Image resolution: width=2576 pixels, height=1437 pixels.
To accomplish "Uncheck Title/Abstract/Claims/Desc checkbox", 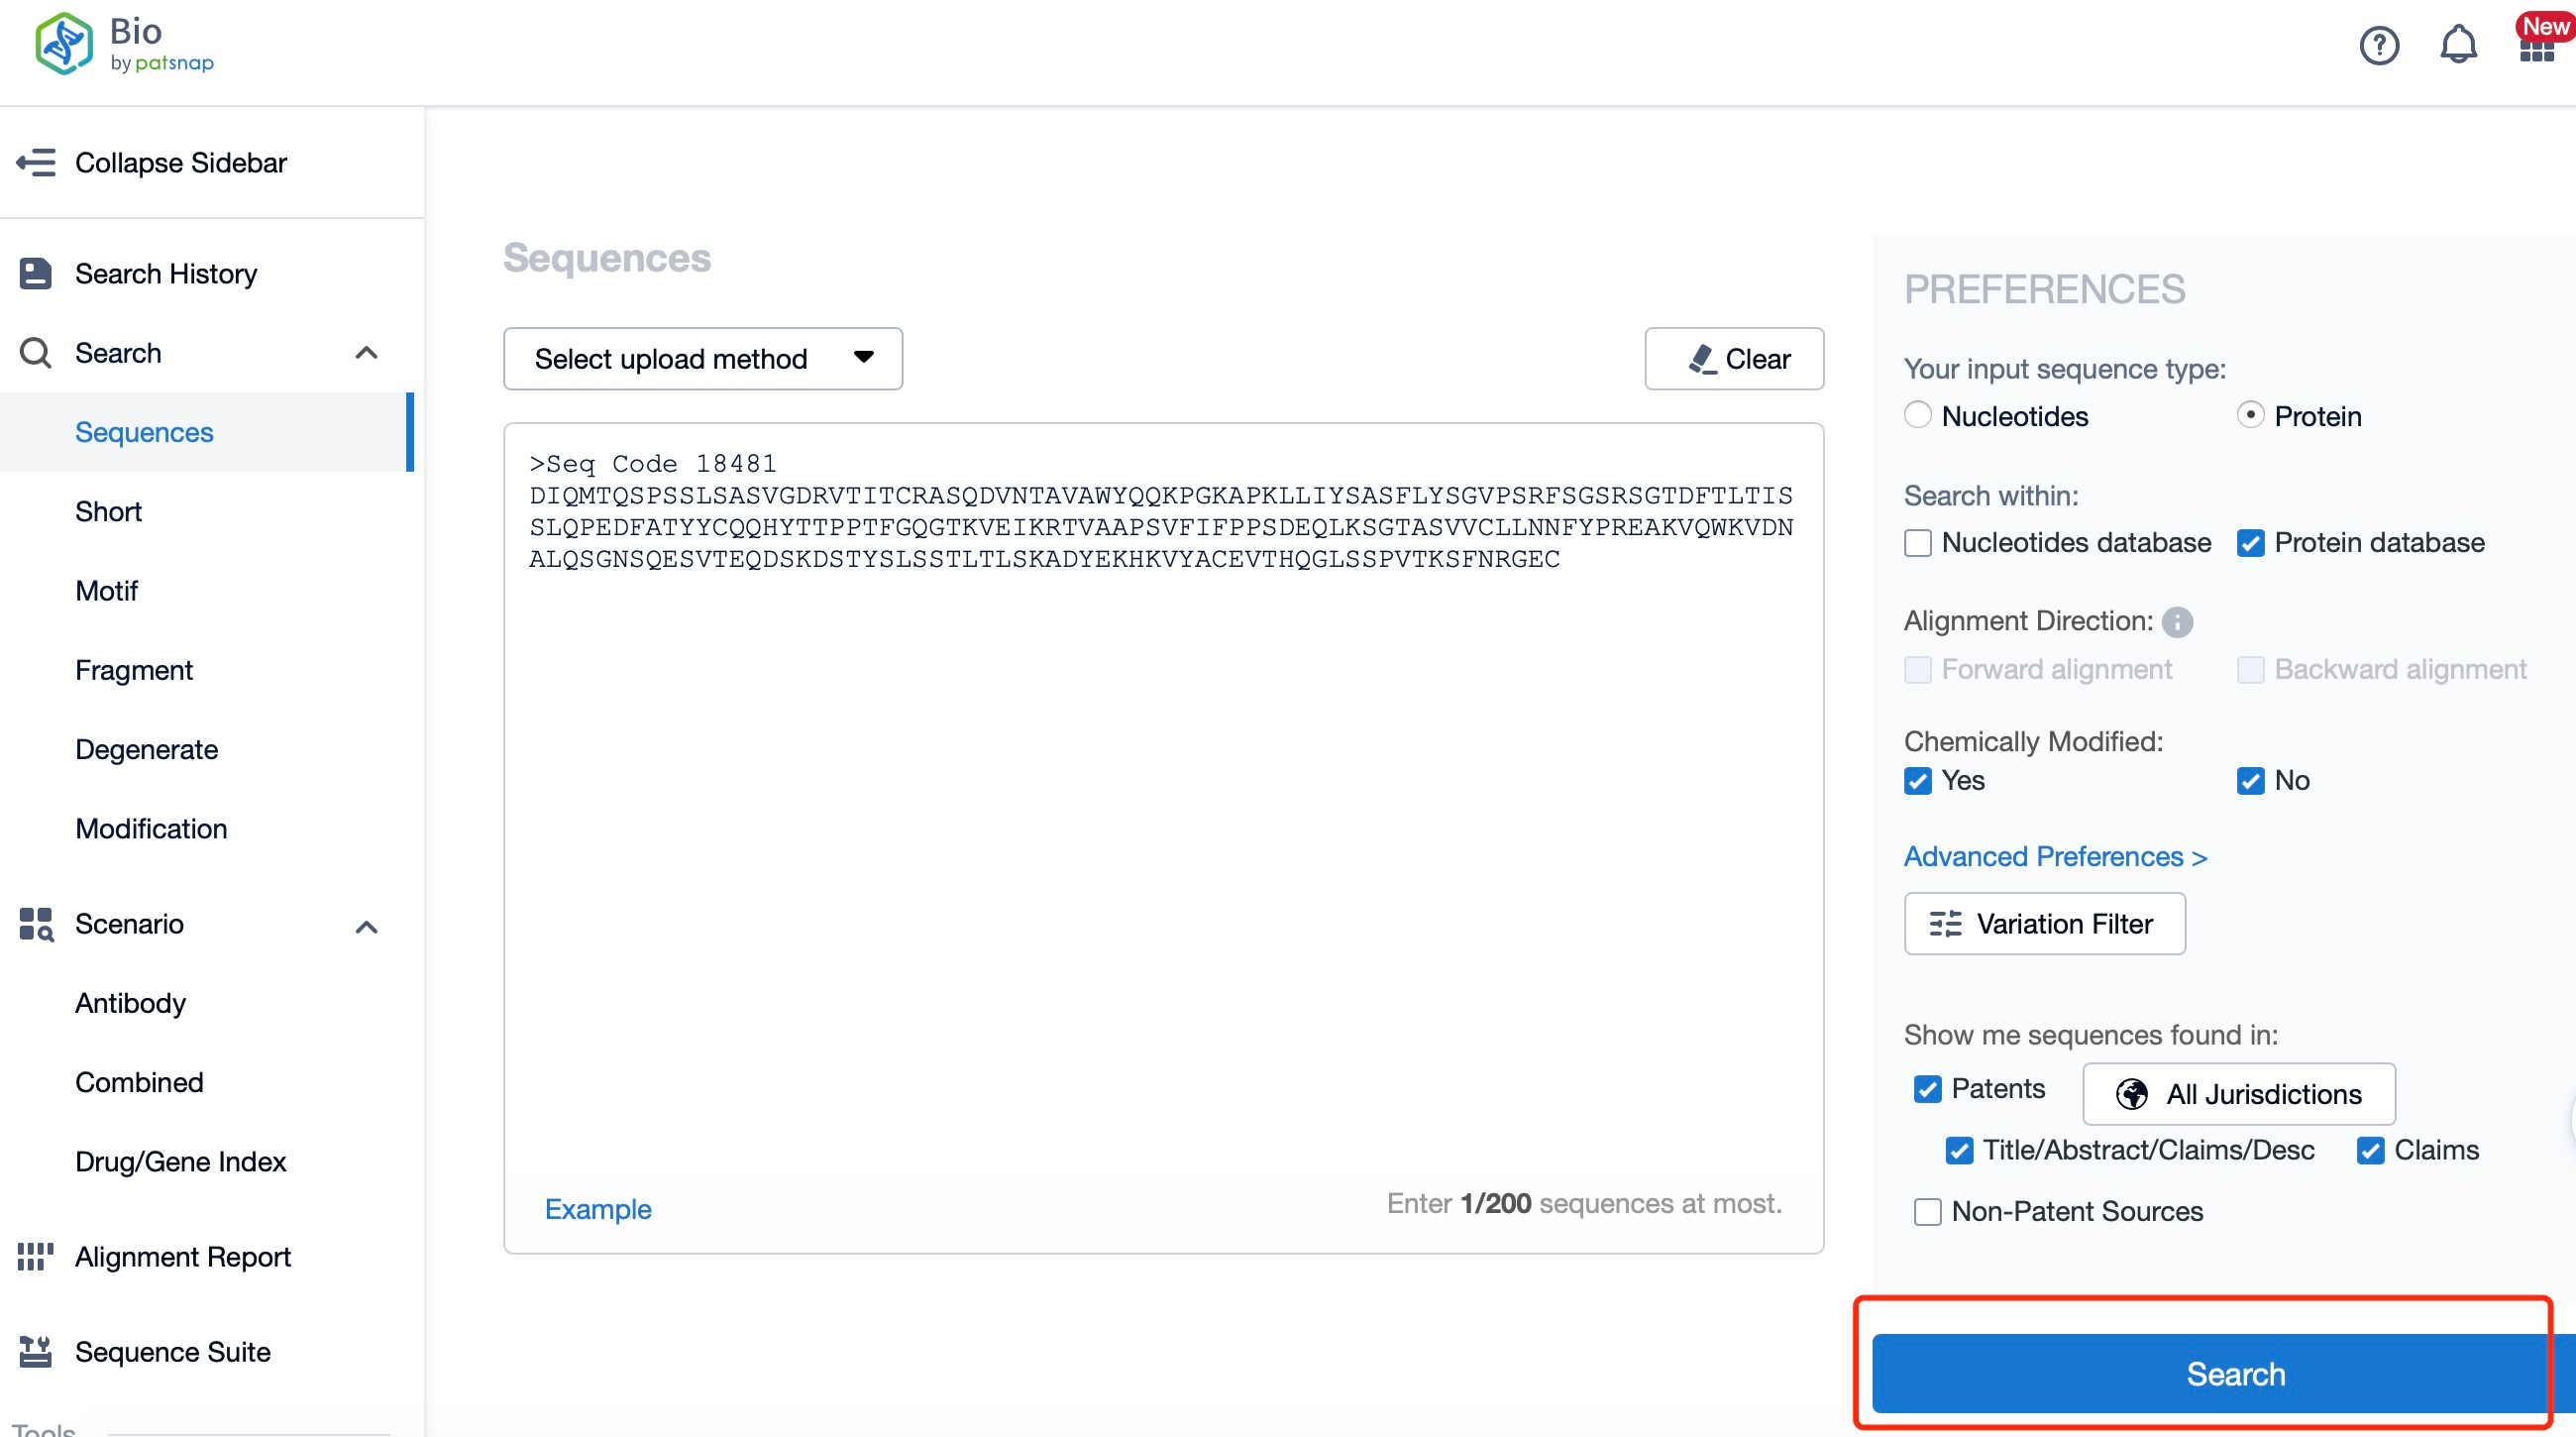I will [1961, 1149].
